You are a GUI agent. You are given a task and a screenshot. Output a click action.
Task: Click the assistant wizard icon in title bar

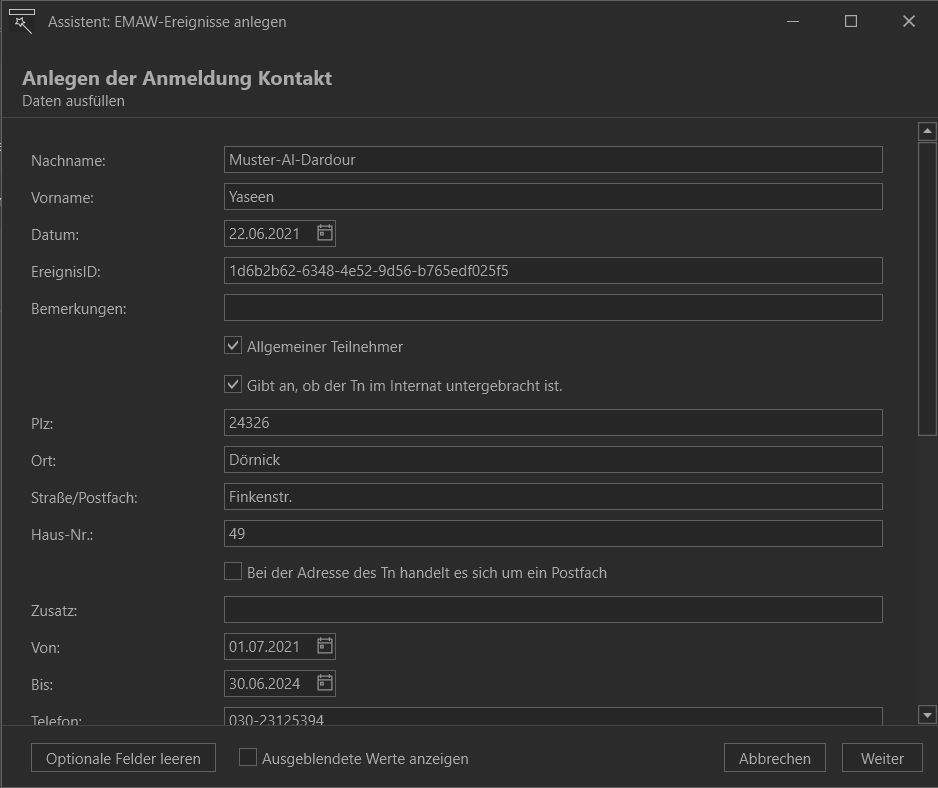coord(22,21)
